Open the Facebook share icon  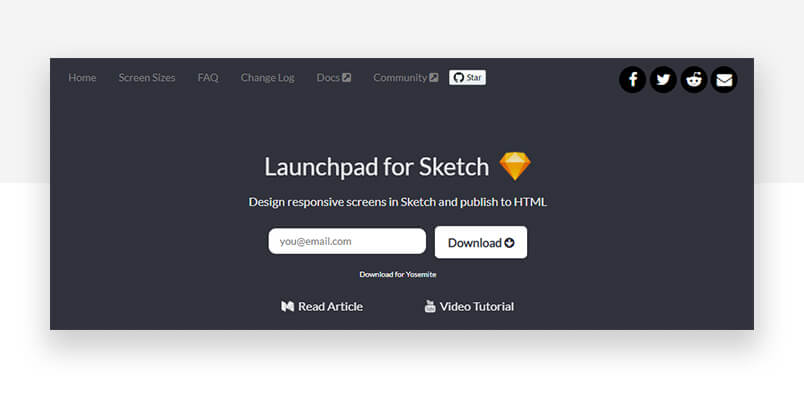(x=632, y=79)
